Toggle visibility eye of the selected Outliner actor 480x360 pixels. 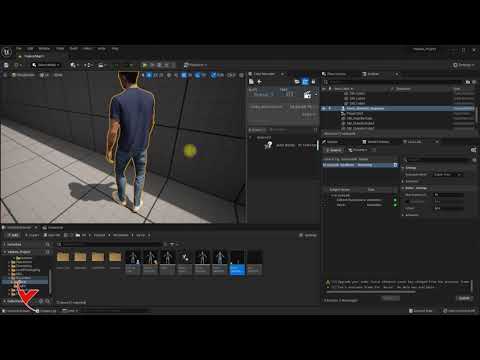point(324,108)
